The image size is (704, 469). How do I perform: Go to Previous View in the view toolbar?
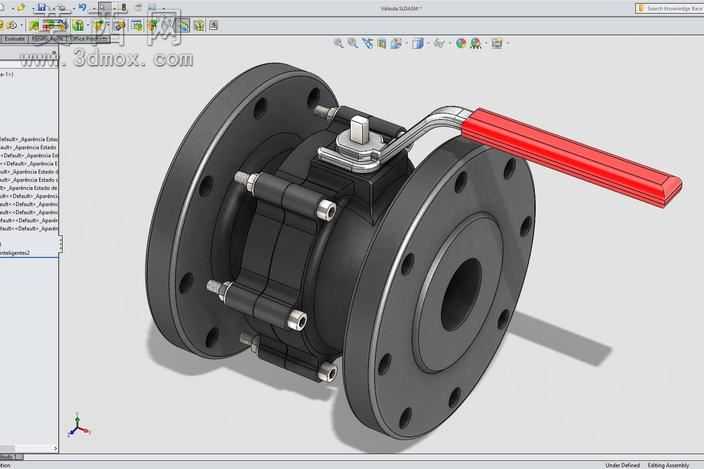(368, 43)
